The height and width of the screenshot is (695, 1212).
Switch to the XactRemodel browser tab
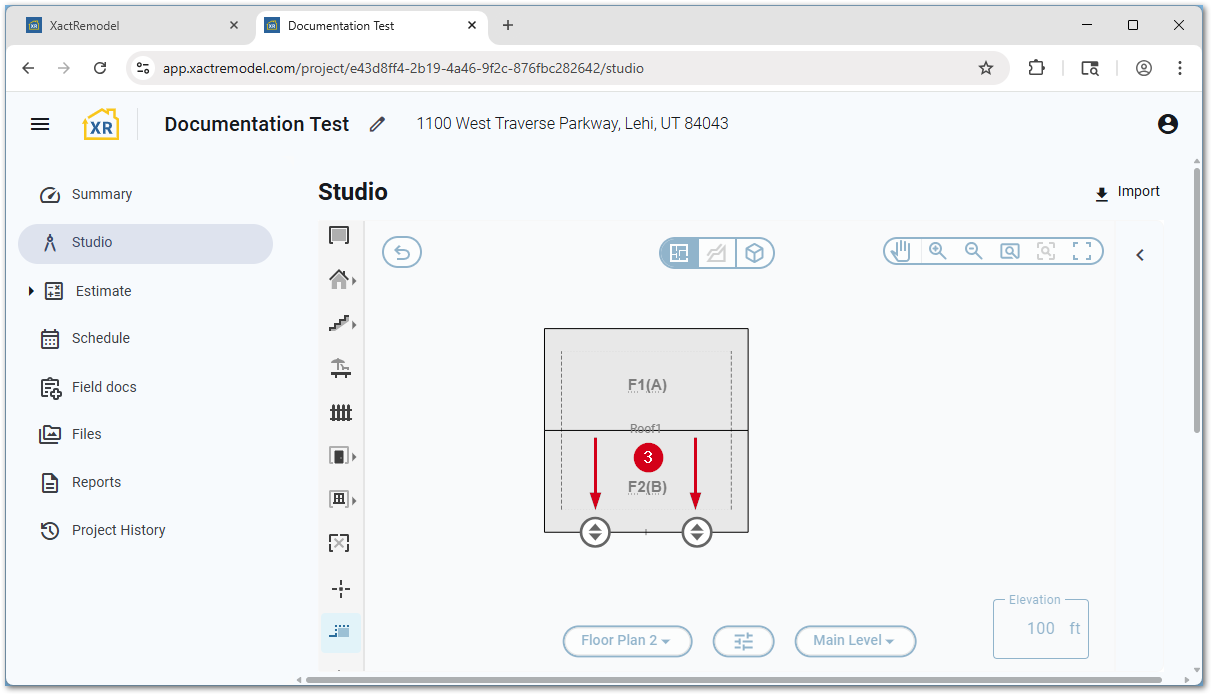point(130,26)
